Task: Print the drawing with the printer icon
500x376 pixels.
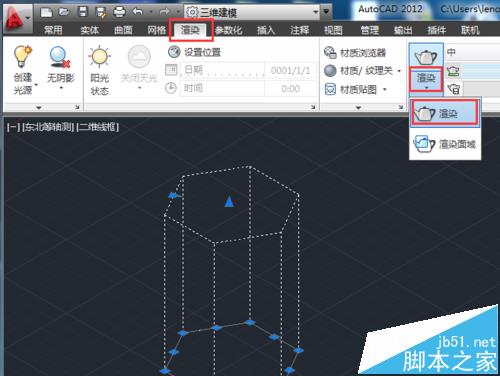Action: coord(119,12)
